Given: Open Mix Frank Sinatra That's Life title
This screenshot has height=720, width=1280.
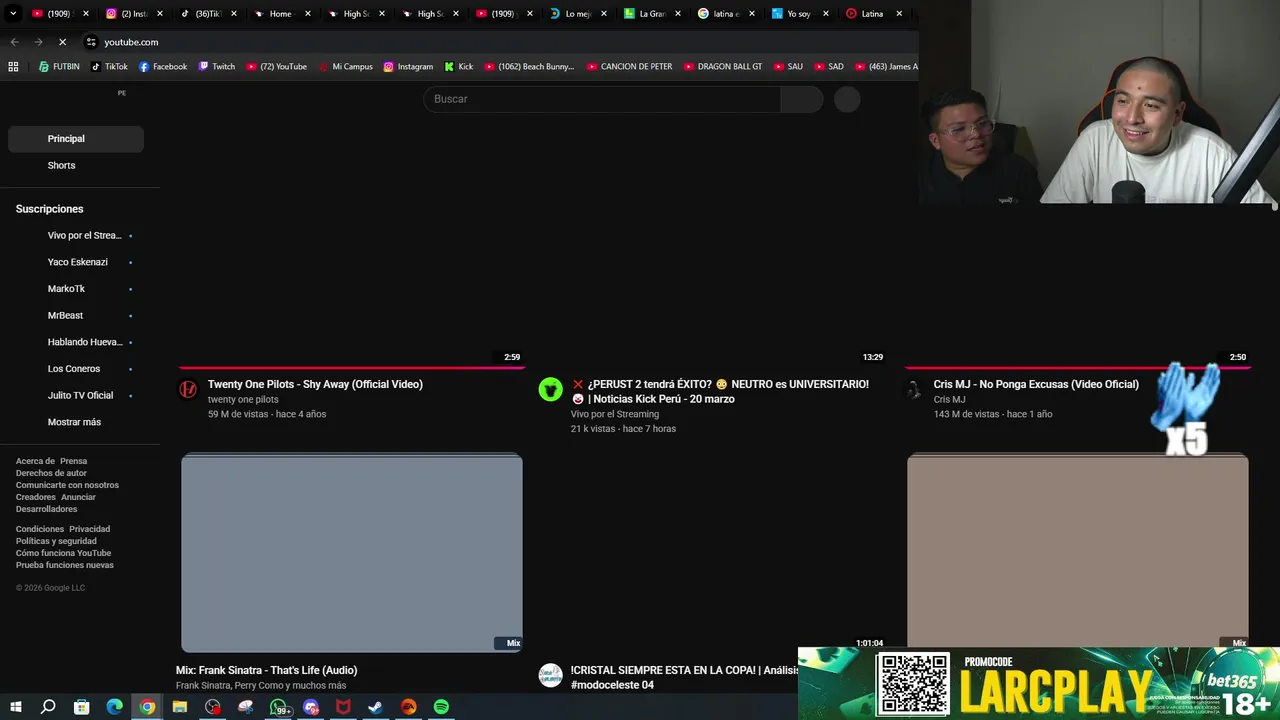Looking at the screenshot, I should [266, 670].
